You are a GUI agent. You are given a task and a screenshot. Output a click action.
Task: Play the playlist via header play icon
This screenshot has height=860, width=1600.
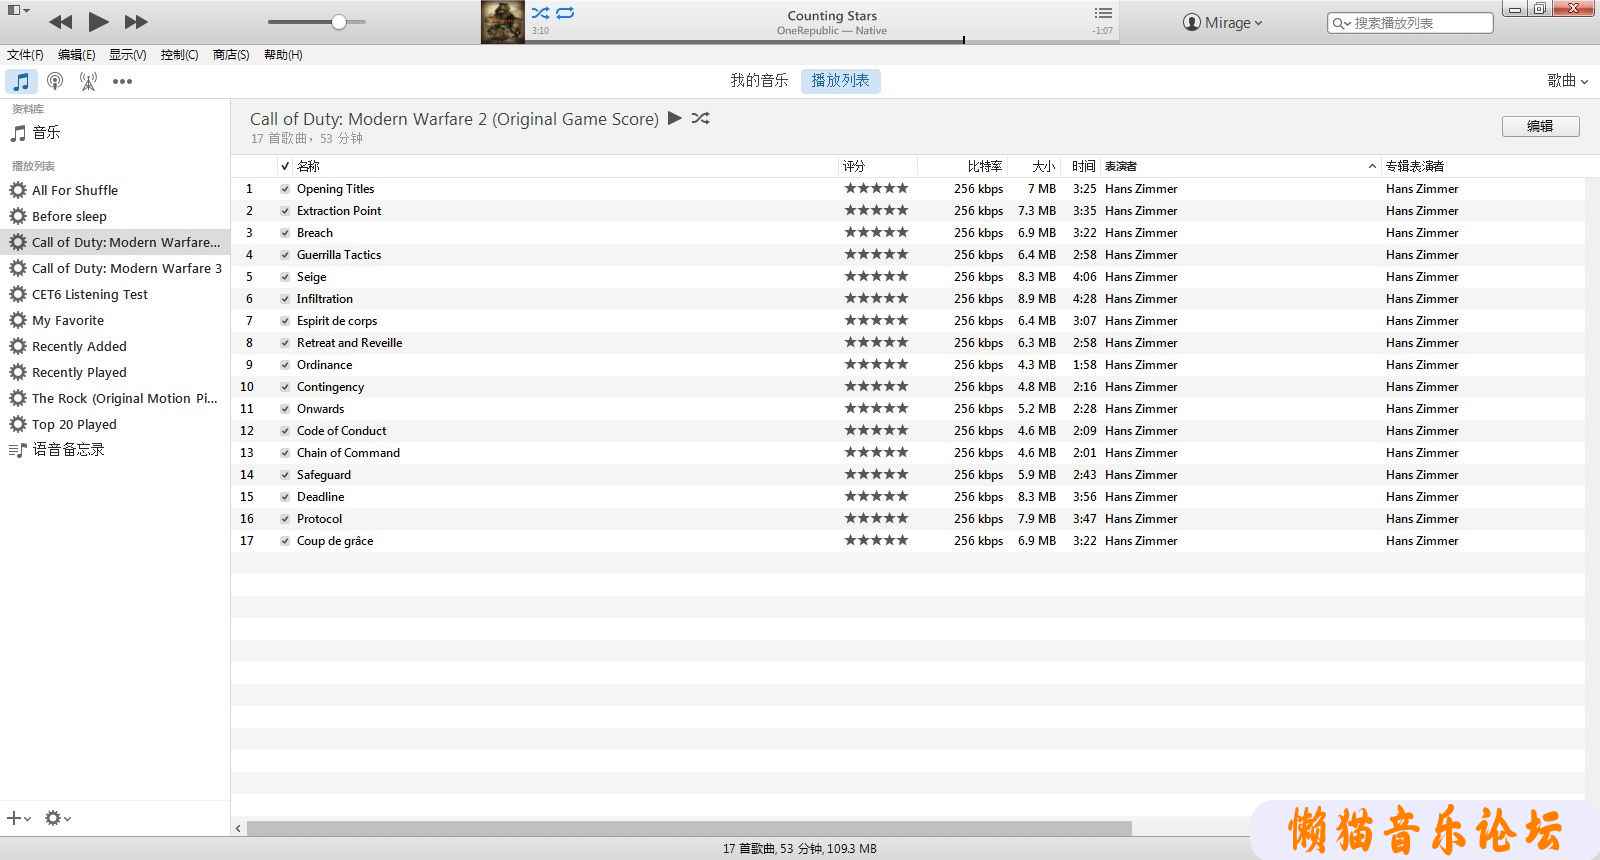(675, 118)
